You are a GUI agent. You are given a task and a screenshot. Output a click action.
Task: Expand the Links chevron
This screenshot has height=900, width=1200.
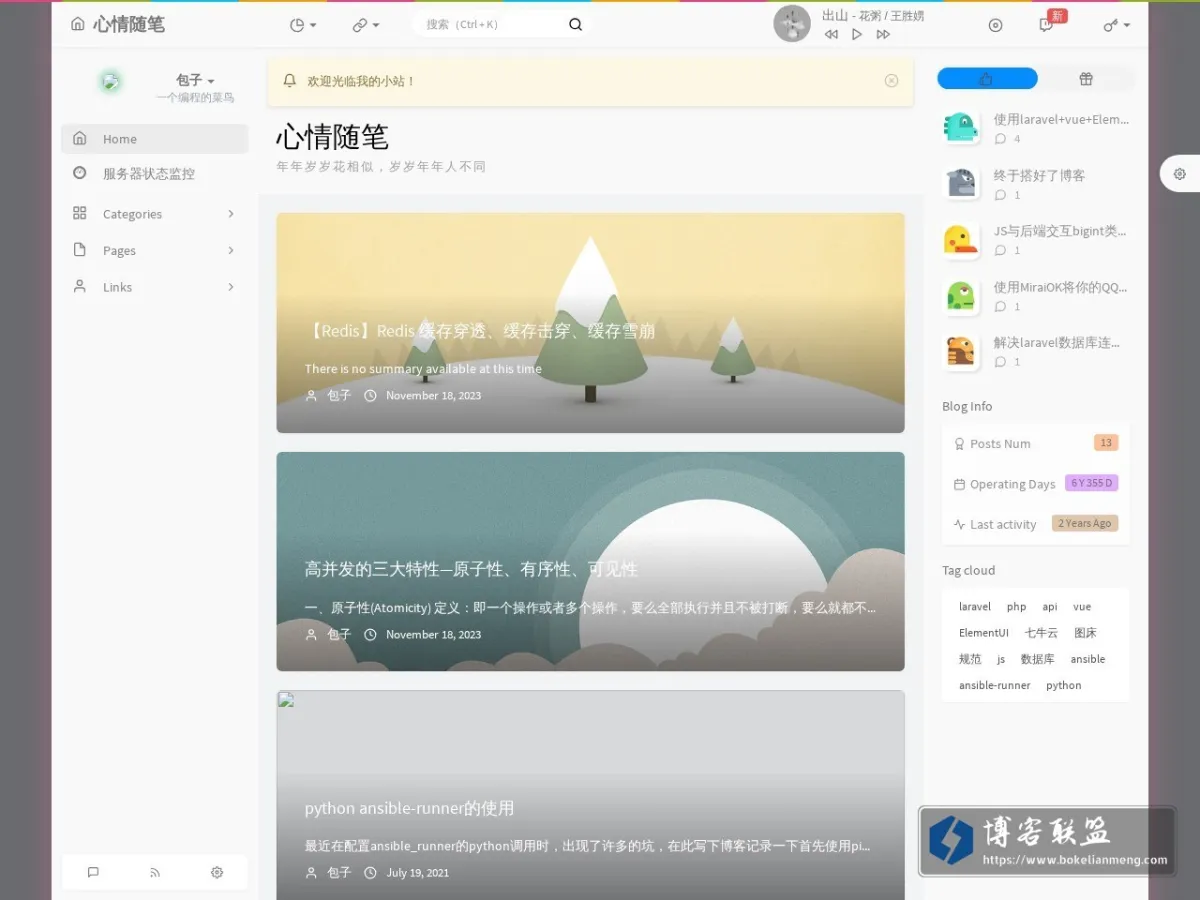[x=231, y=287]
